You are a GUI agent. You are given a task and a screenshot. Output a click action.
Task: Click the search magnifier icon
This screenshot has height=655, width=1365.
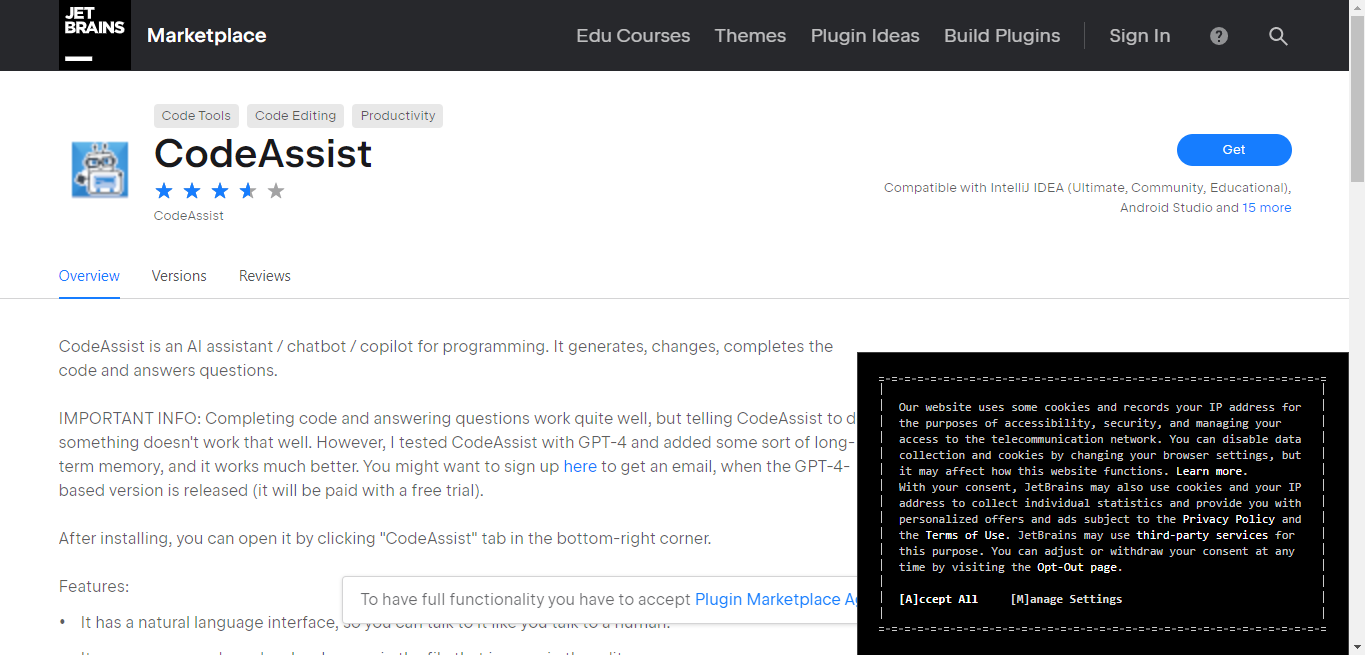(x=1278, y=36)
